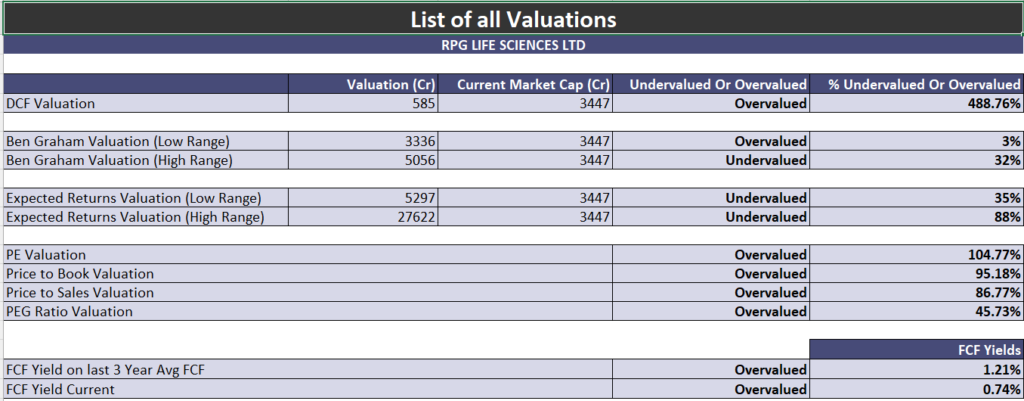The width and height of the screenshot is (1024, 401).
Task: Click the value 3336
Action: click(x=362, y=141)
